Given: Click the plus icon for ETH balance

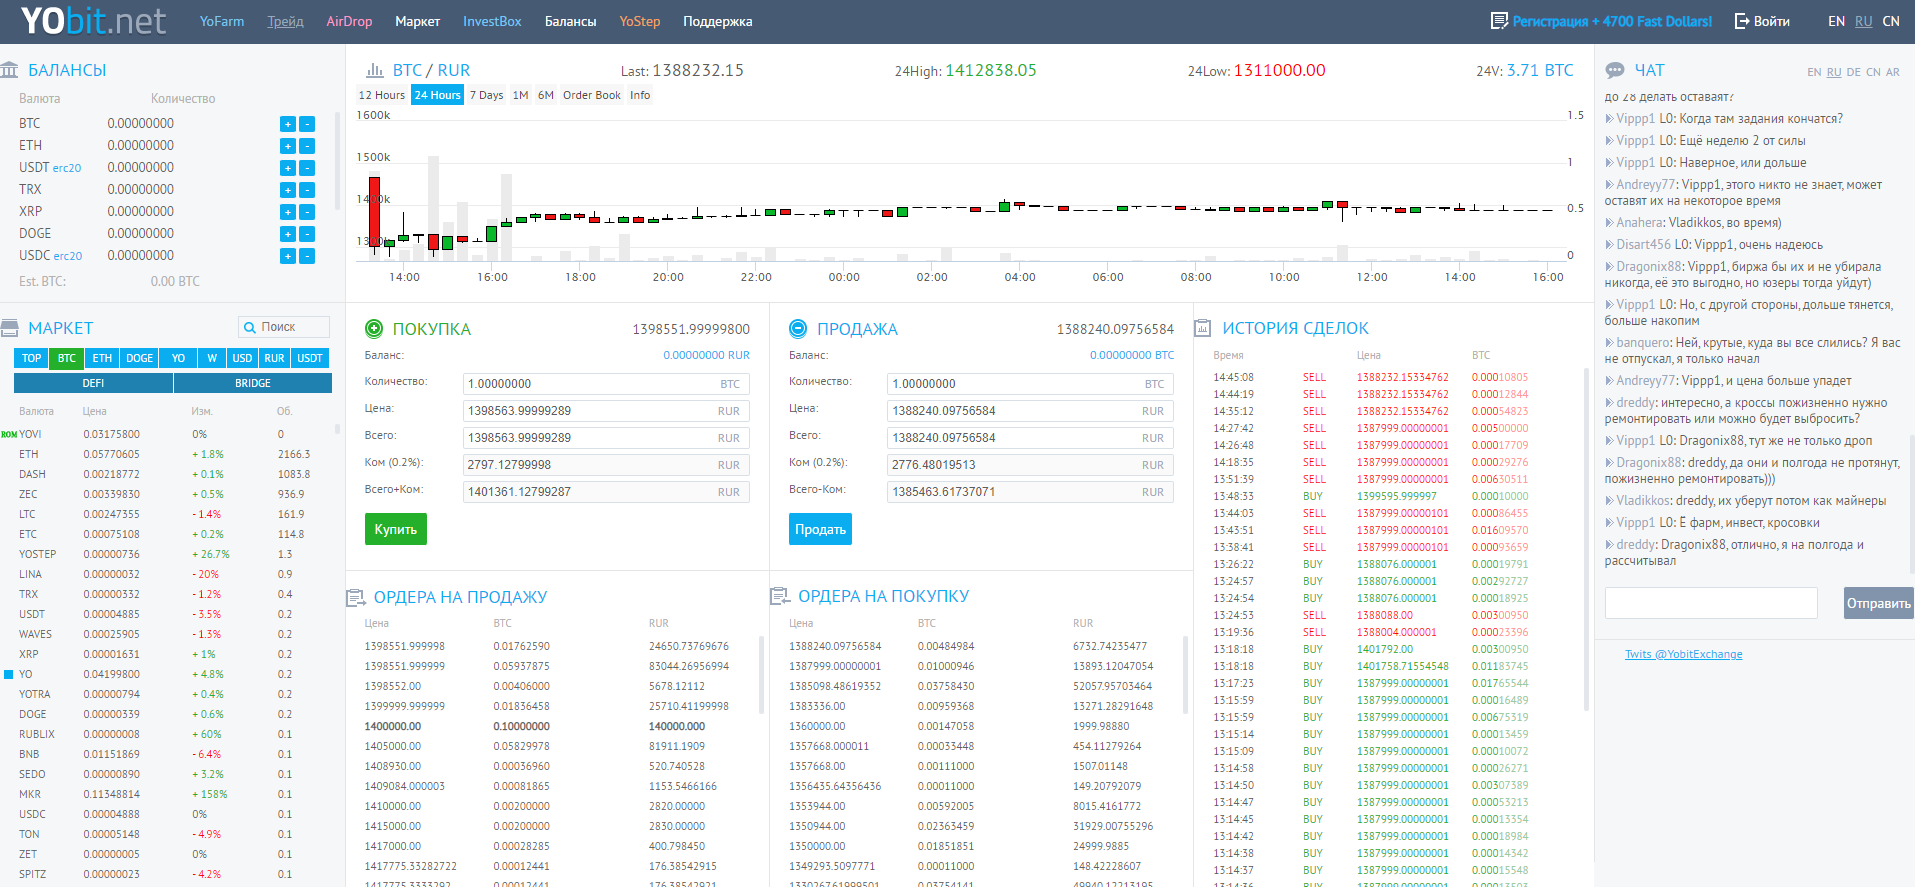Looking at the screenshot, I should (x=288, y=146).
